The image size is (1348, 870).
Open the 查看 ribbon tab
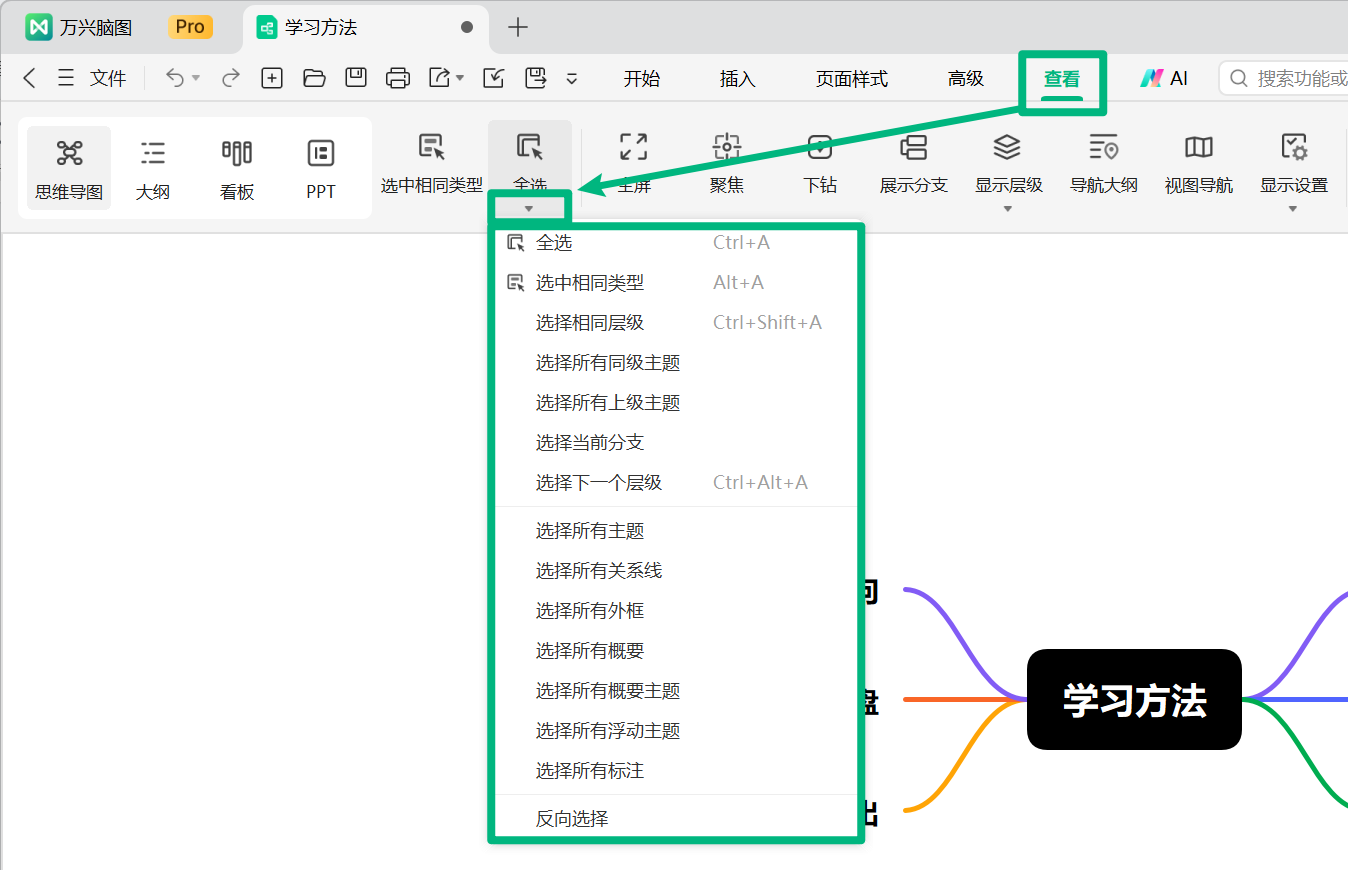pos(1062,79)
